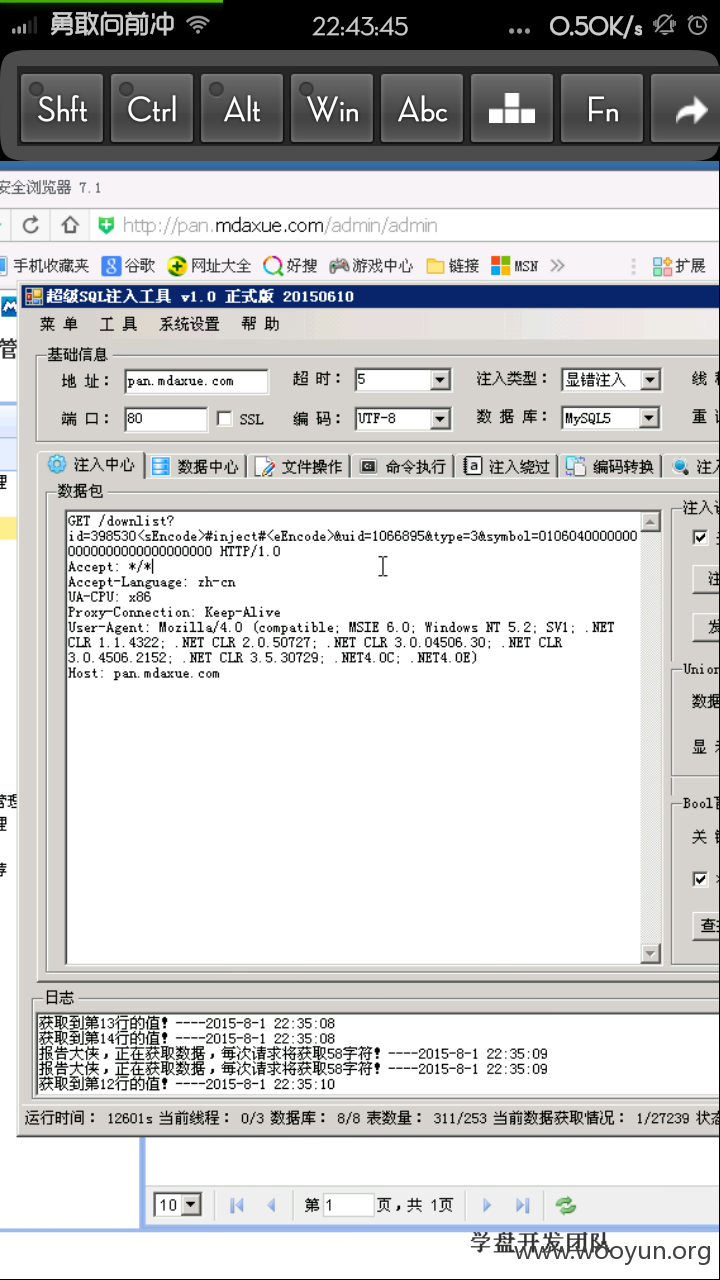Open the 帮助 menu

tap(260, 324)
